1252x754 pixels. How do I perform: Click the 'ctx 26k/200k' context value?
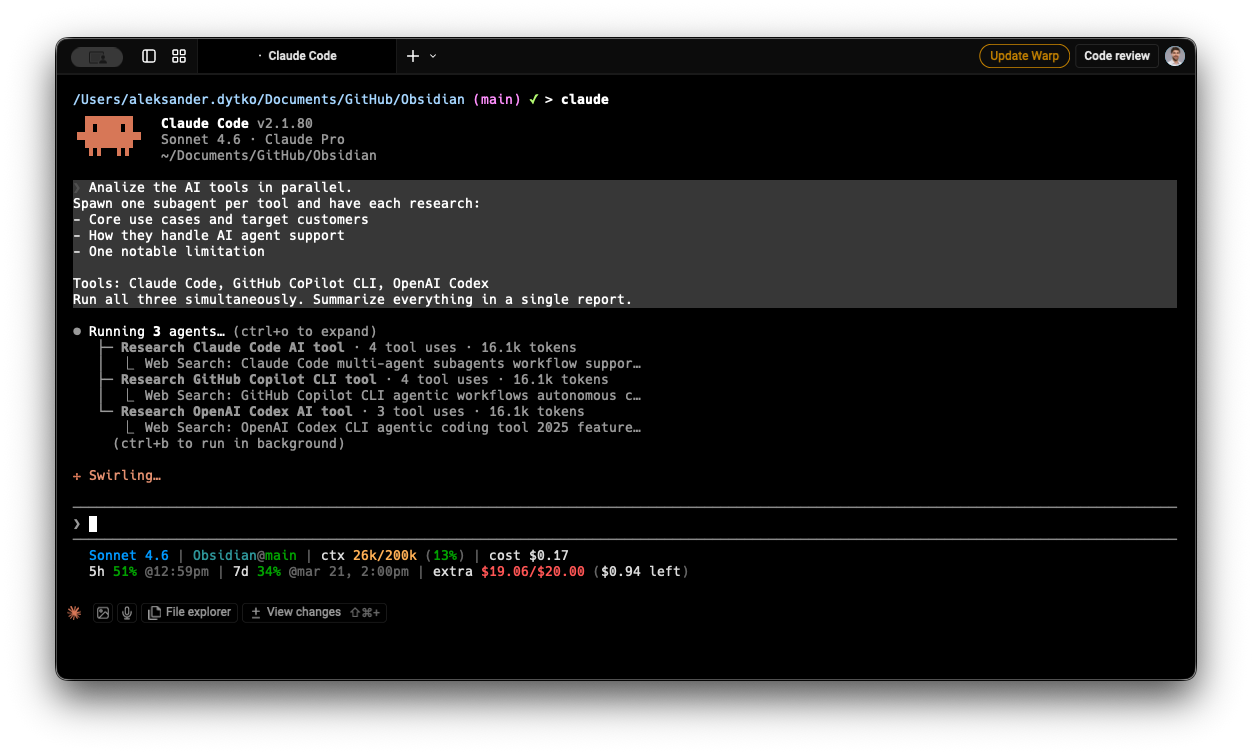pos(369,555)
